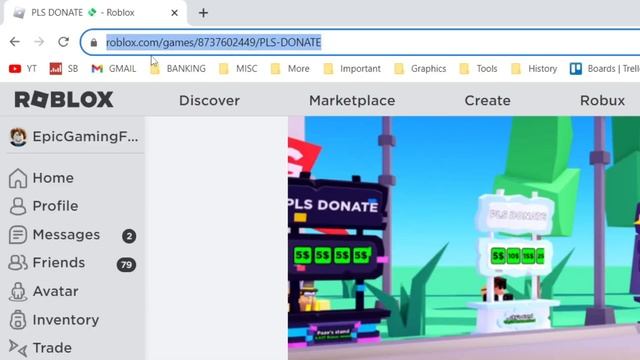Open the EpicGamingF... username link
Viewport: 640px width, 360px height.
[85, 136]
